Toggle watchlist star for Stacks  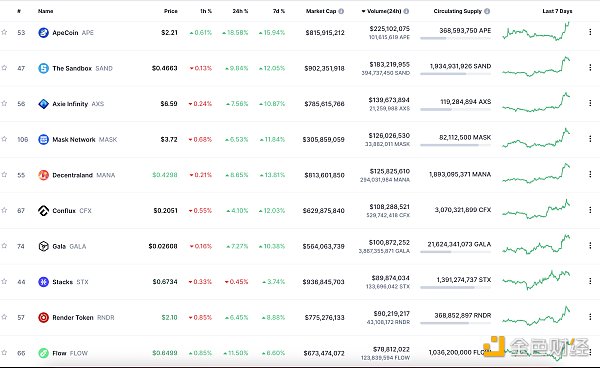point(4,281)
